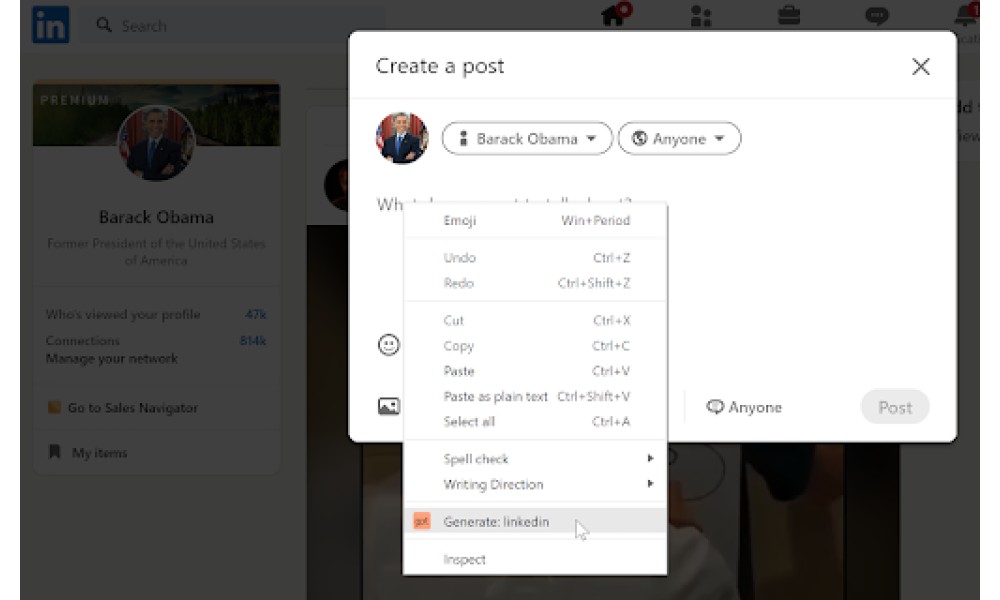1000x600 pixels.
Task: Click the LinkedIn search field
Action: point(233,26)
